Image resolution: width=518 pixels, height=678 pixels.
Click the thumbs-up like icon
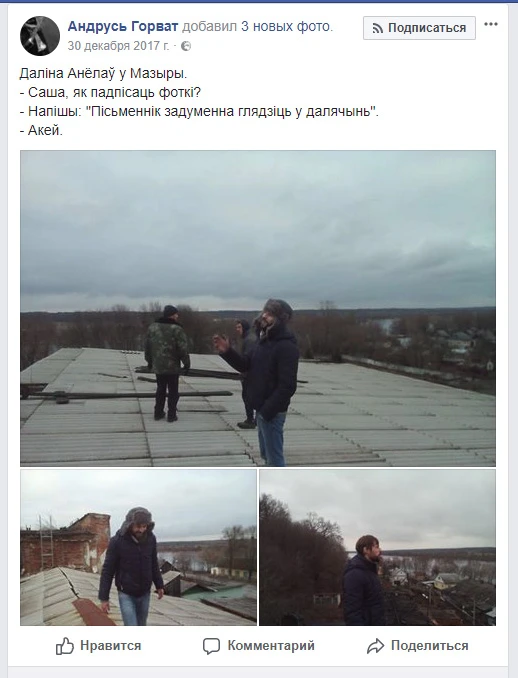[65, 646]
